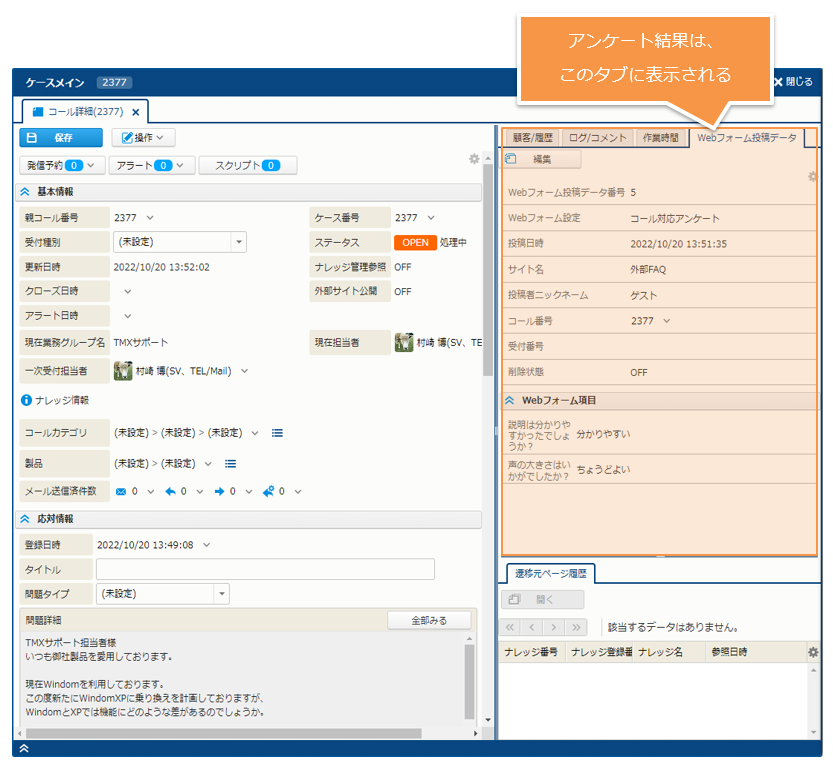
Task: Collapse the 基本情報 section
Action: coord(26,191)
